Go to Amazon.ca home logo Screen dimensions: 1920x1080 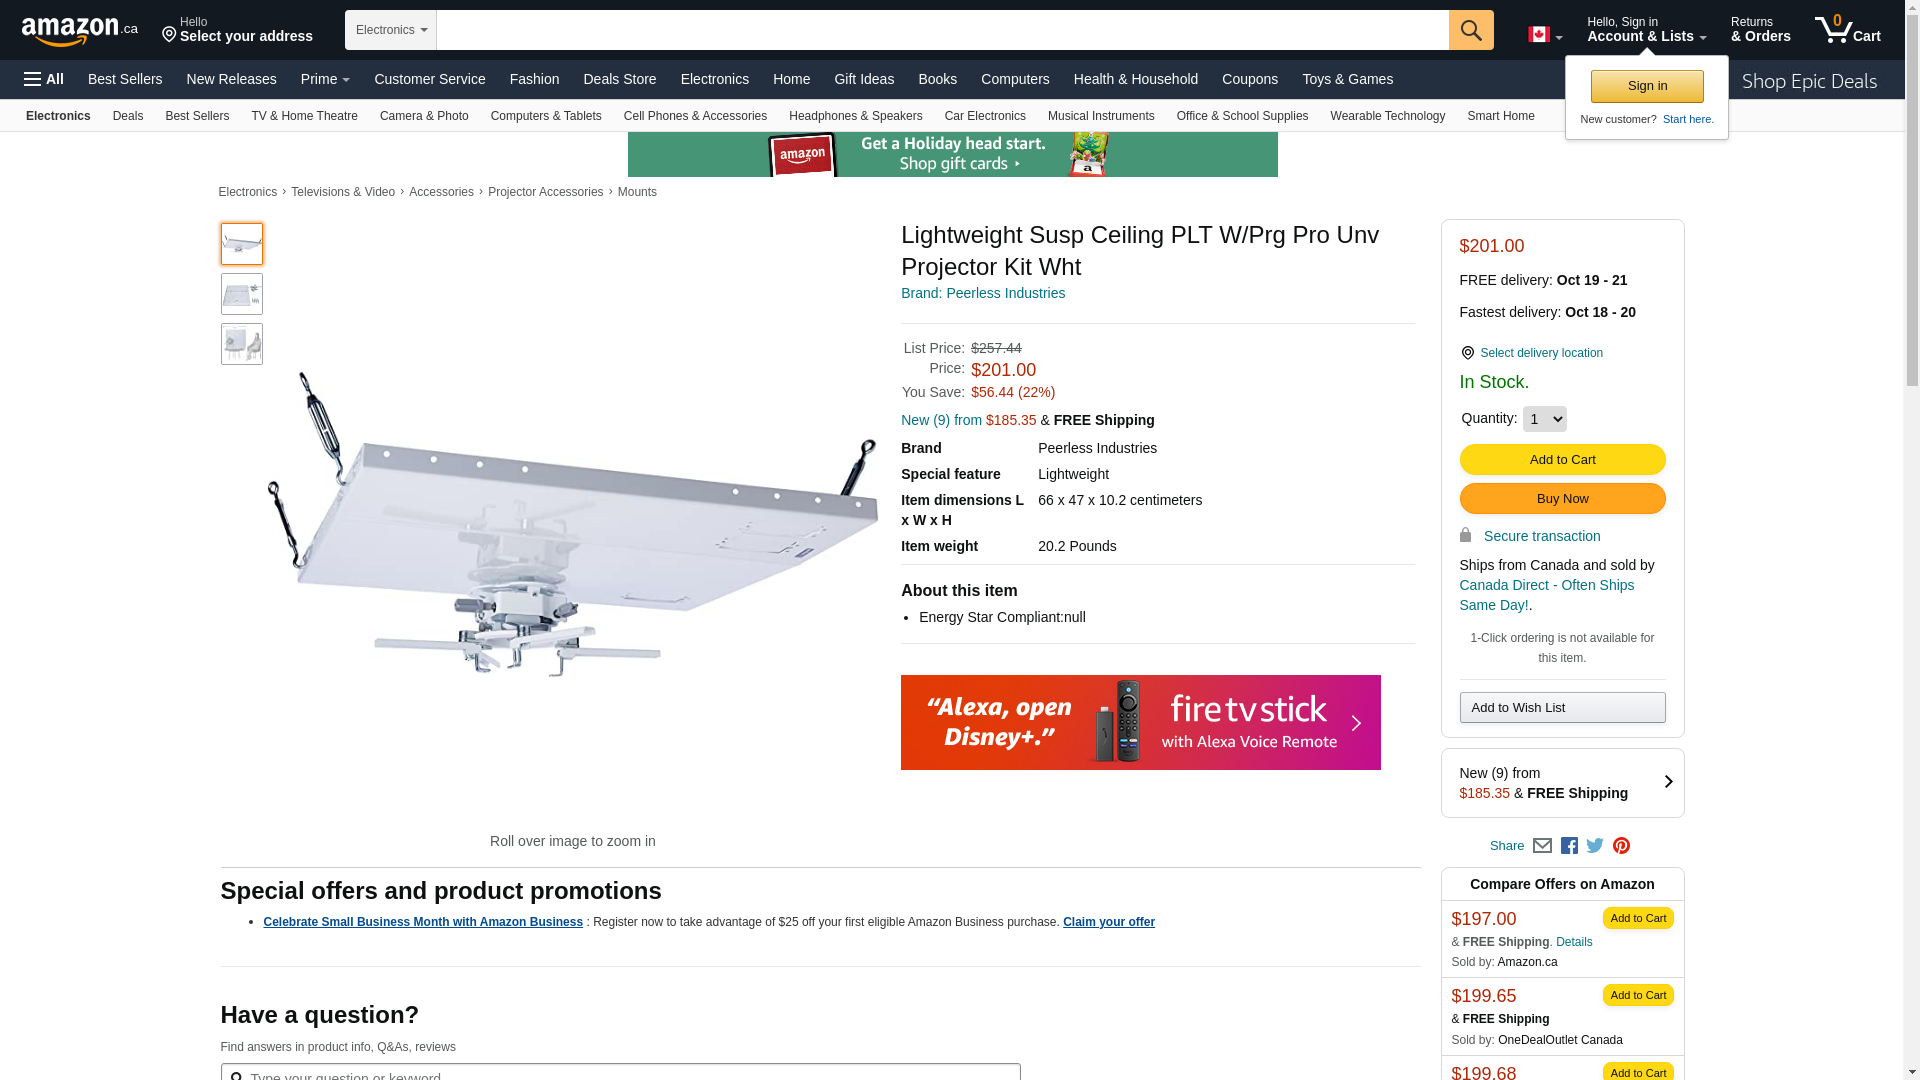coord(80,31)
